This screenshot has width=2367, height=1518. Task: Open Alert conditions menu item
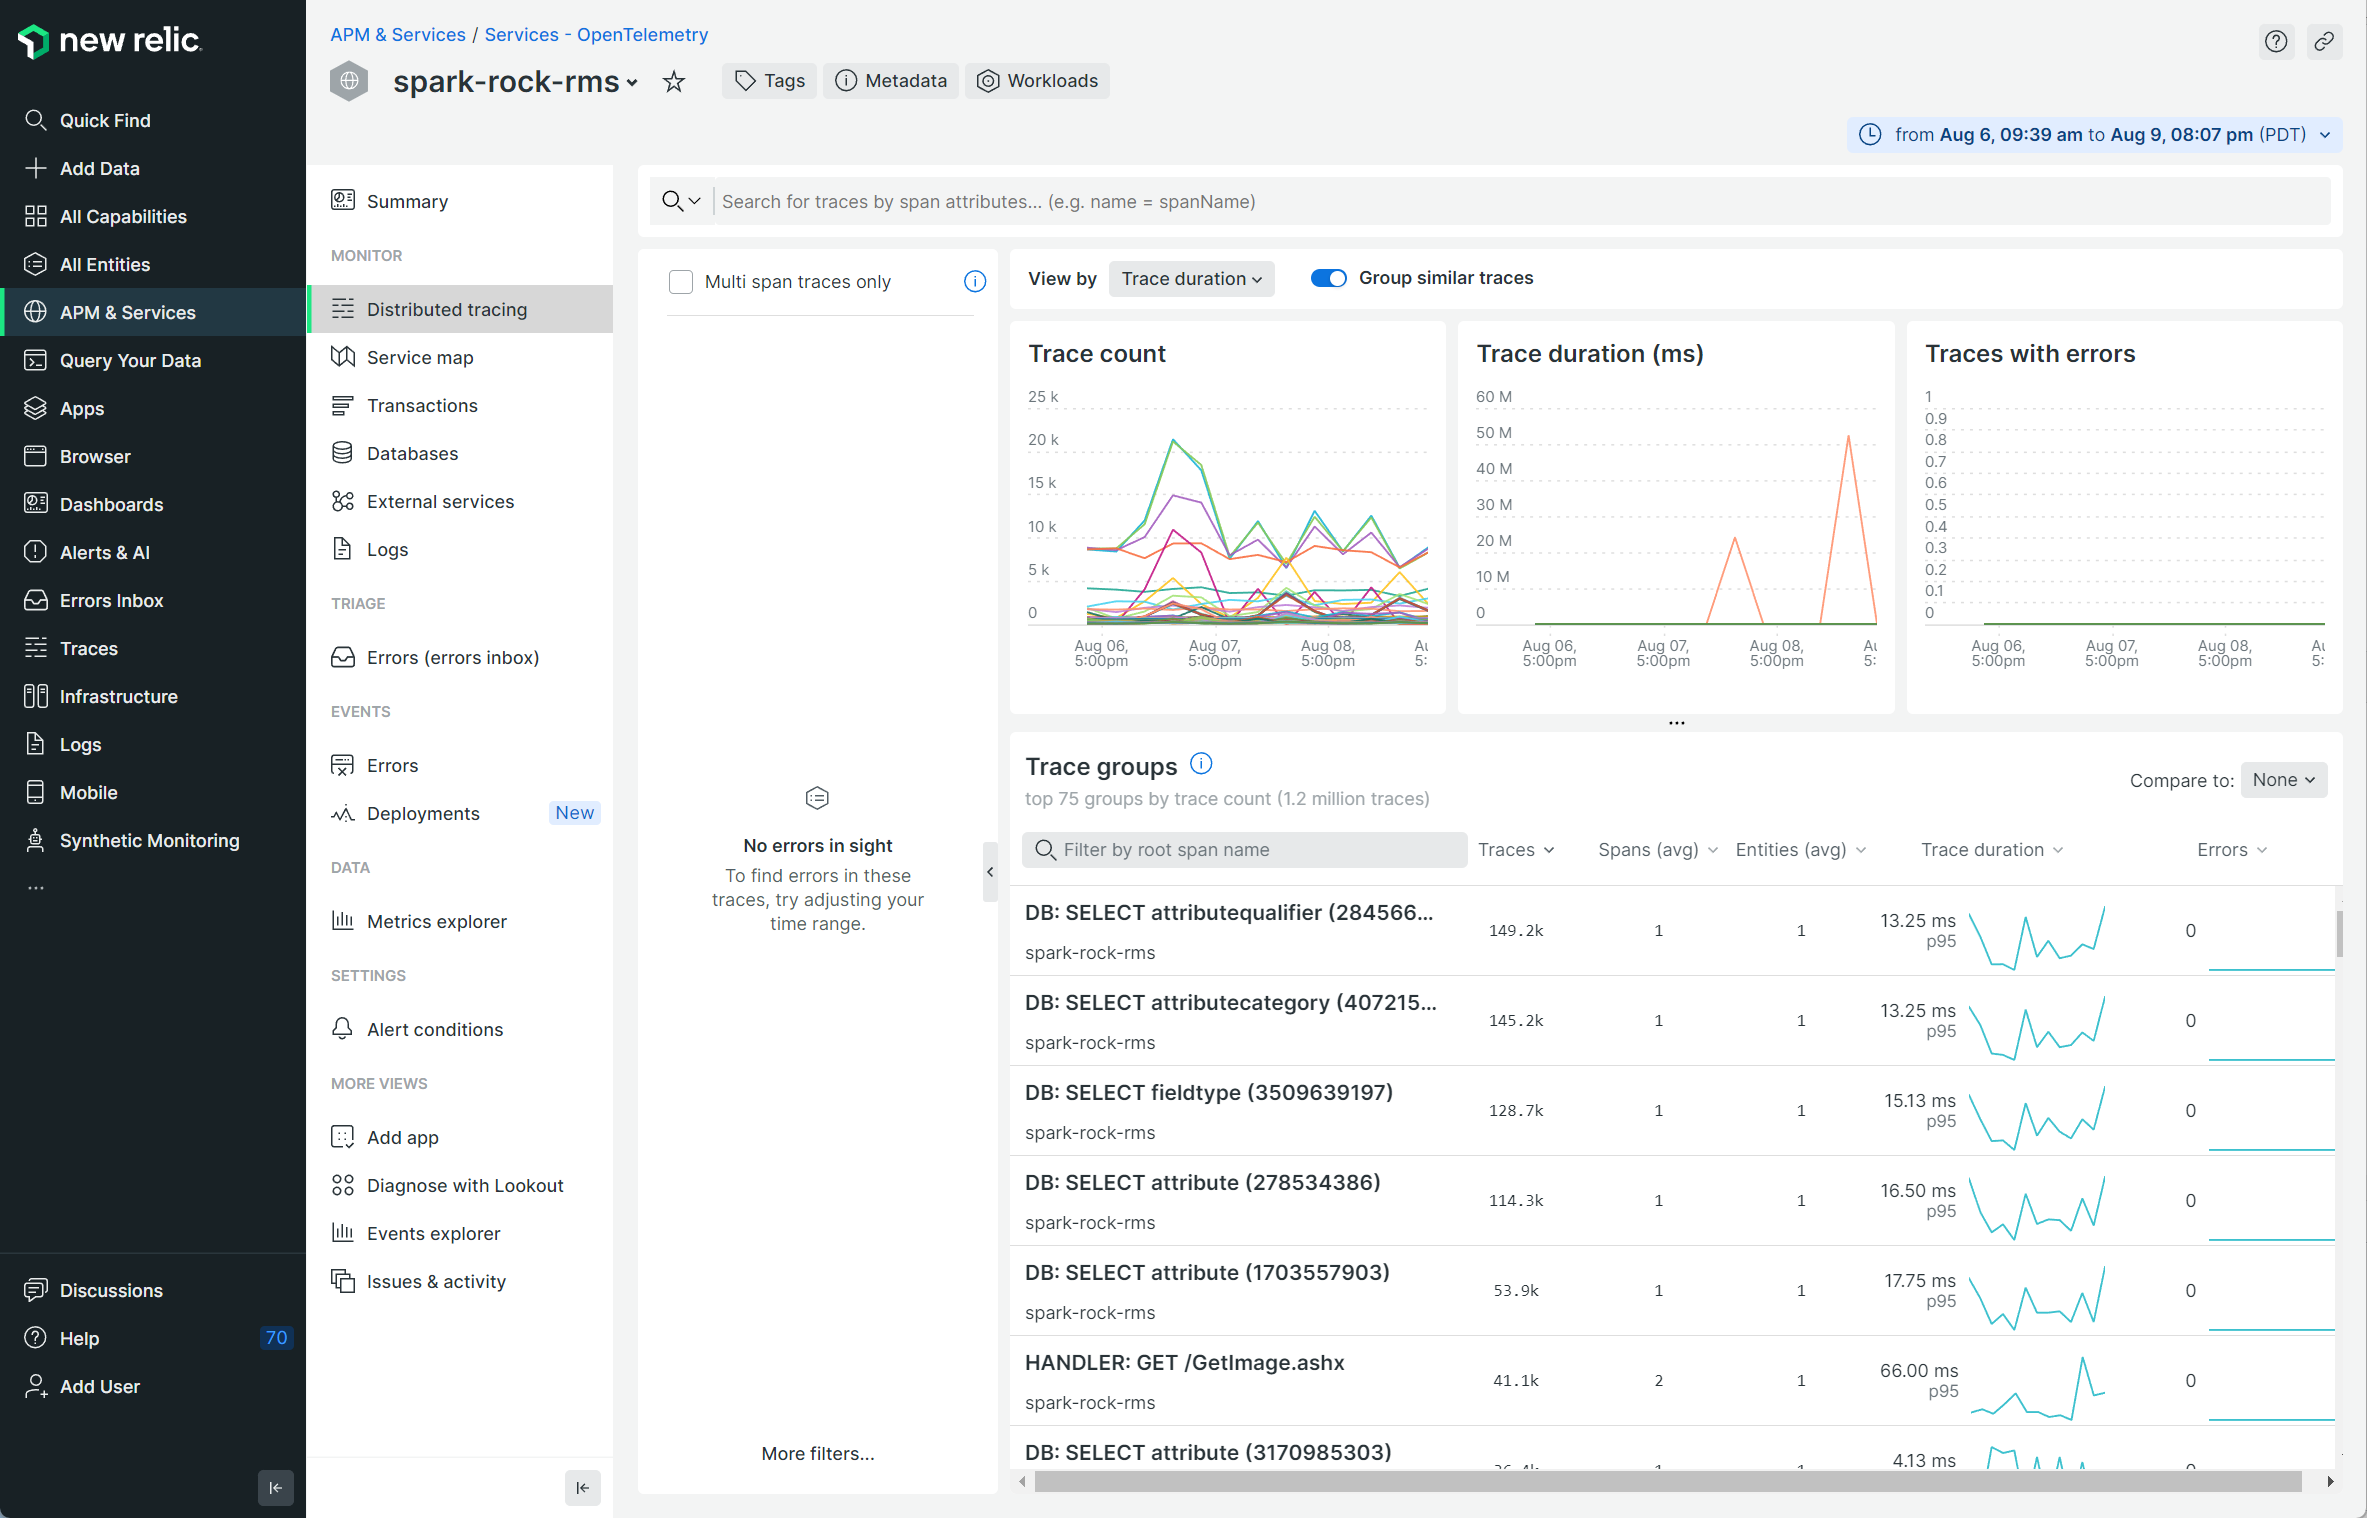tap(460, 1029)
